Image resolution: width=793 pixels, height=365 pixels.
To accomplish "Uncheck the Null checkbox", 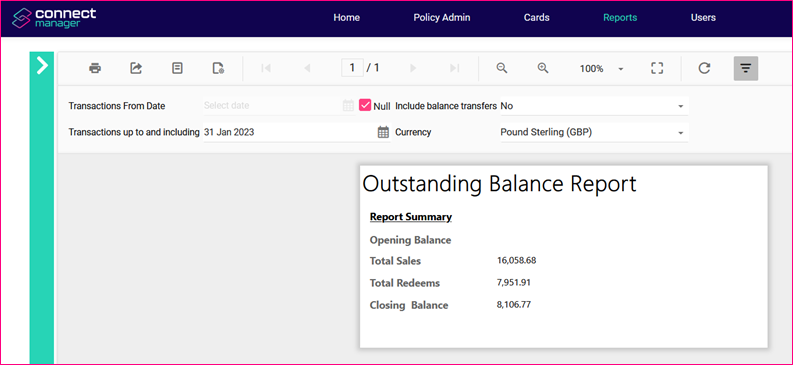I will tap(365, 105).
